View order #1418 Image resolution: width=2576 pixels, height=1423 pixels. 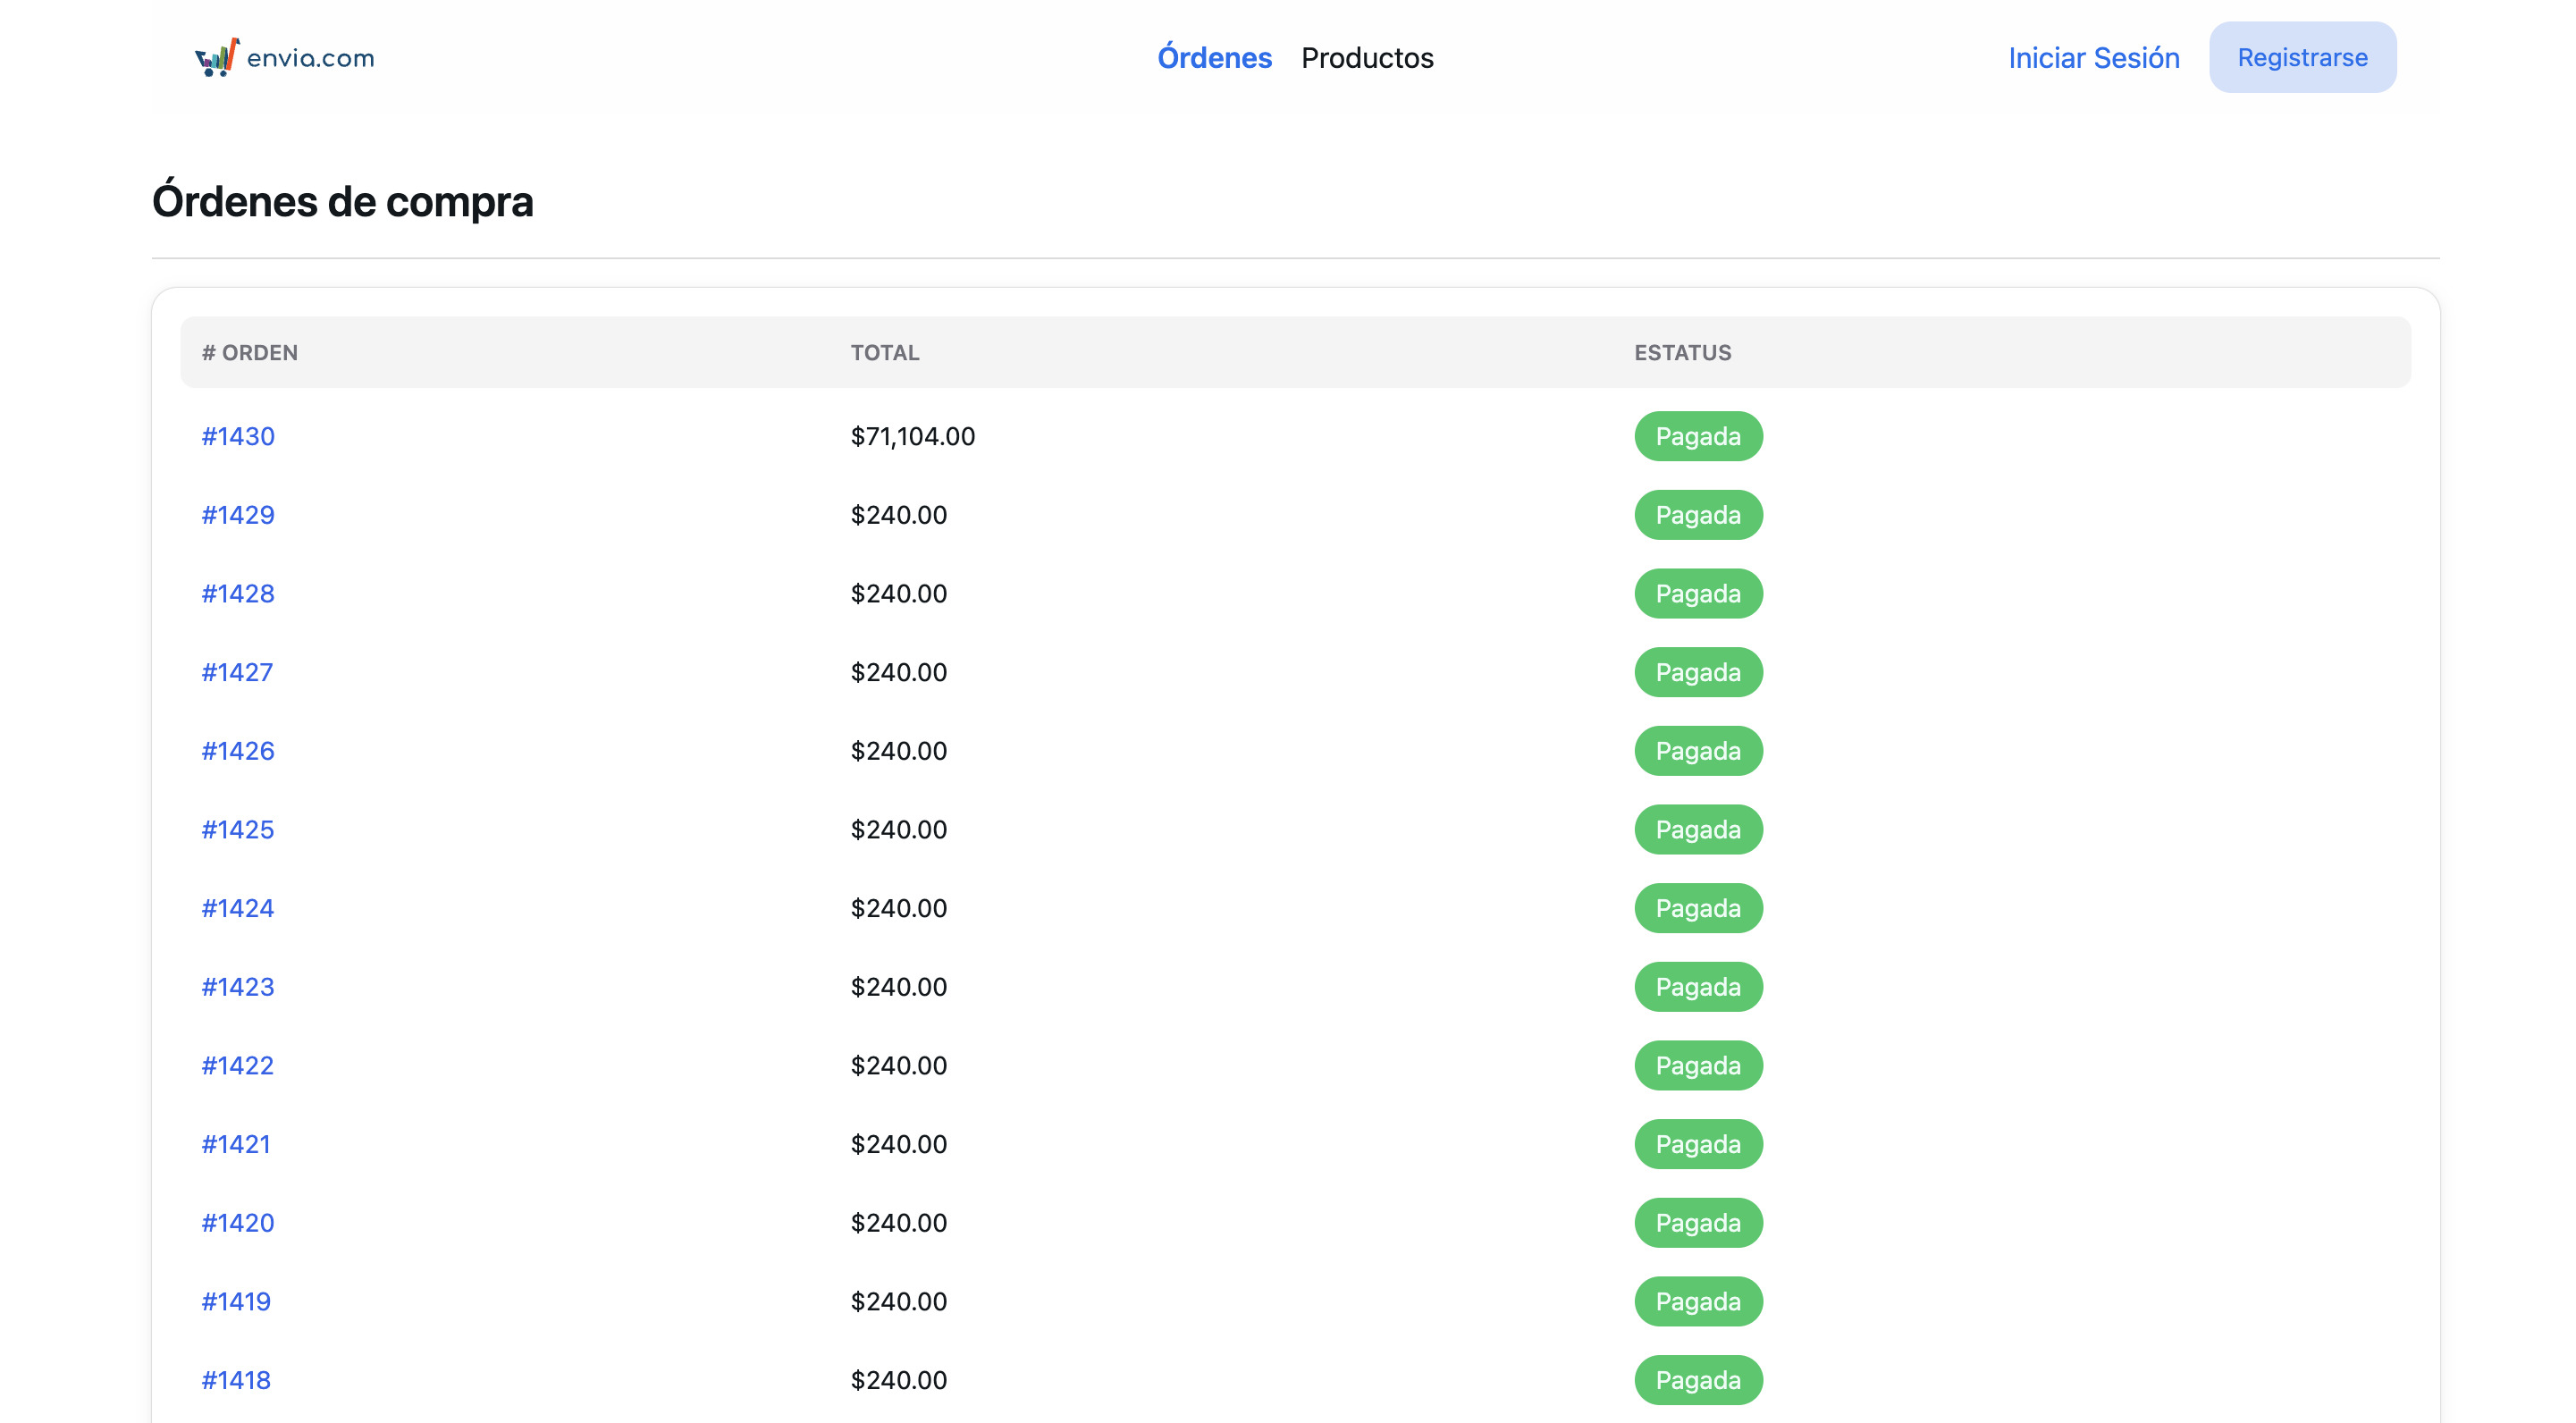(x=236, y=1380)
